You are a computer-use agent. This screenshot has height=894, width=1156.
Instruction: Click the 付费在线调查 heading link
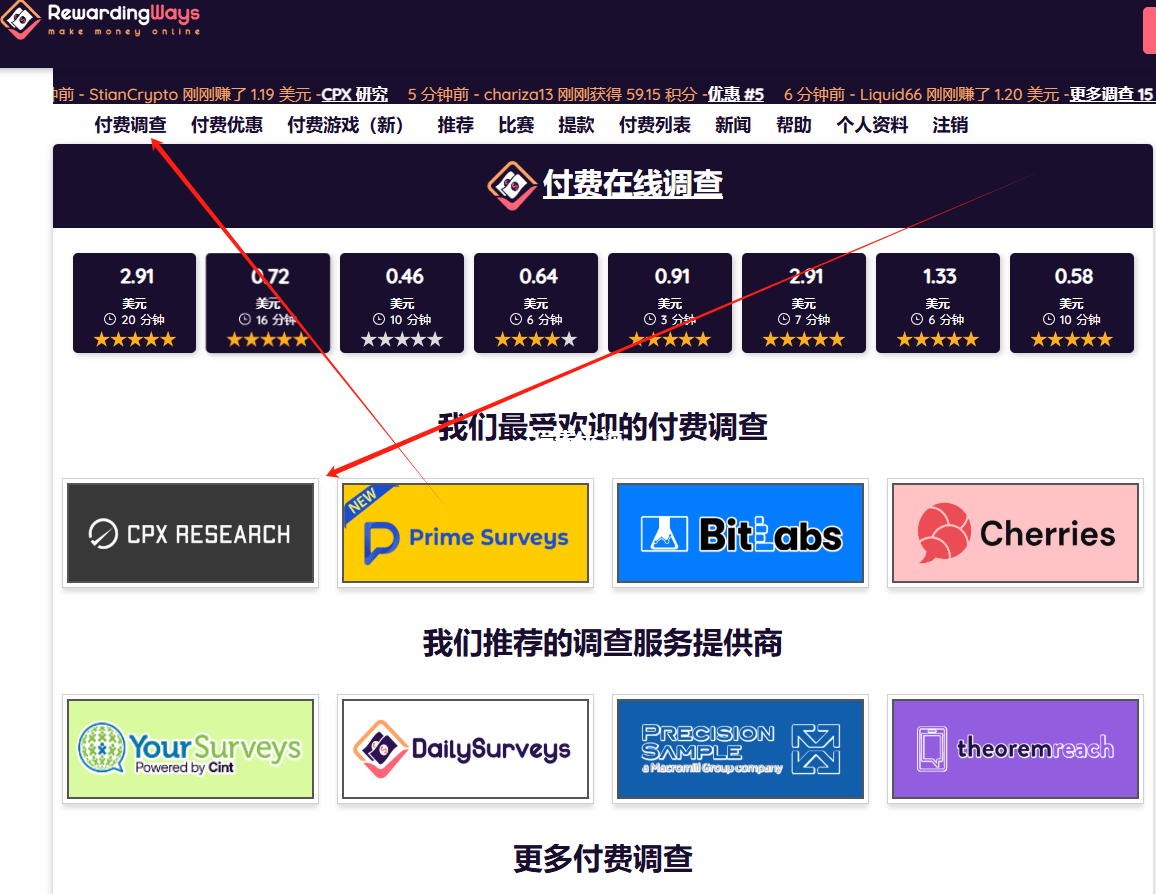click(x=633, y=184)
